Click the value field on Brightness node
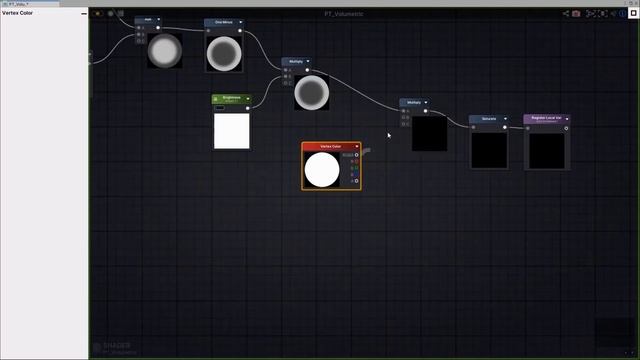640x360 pixels. (220, 108)
